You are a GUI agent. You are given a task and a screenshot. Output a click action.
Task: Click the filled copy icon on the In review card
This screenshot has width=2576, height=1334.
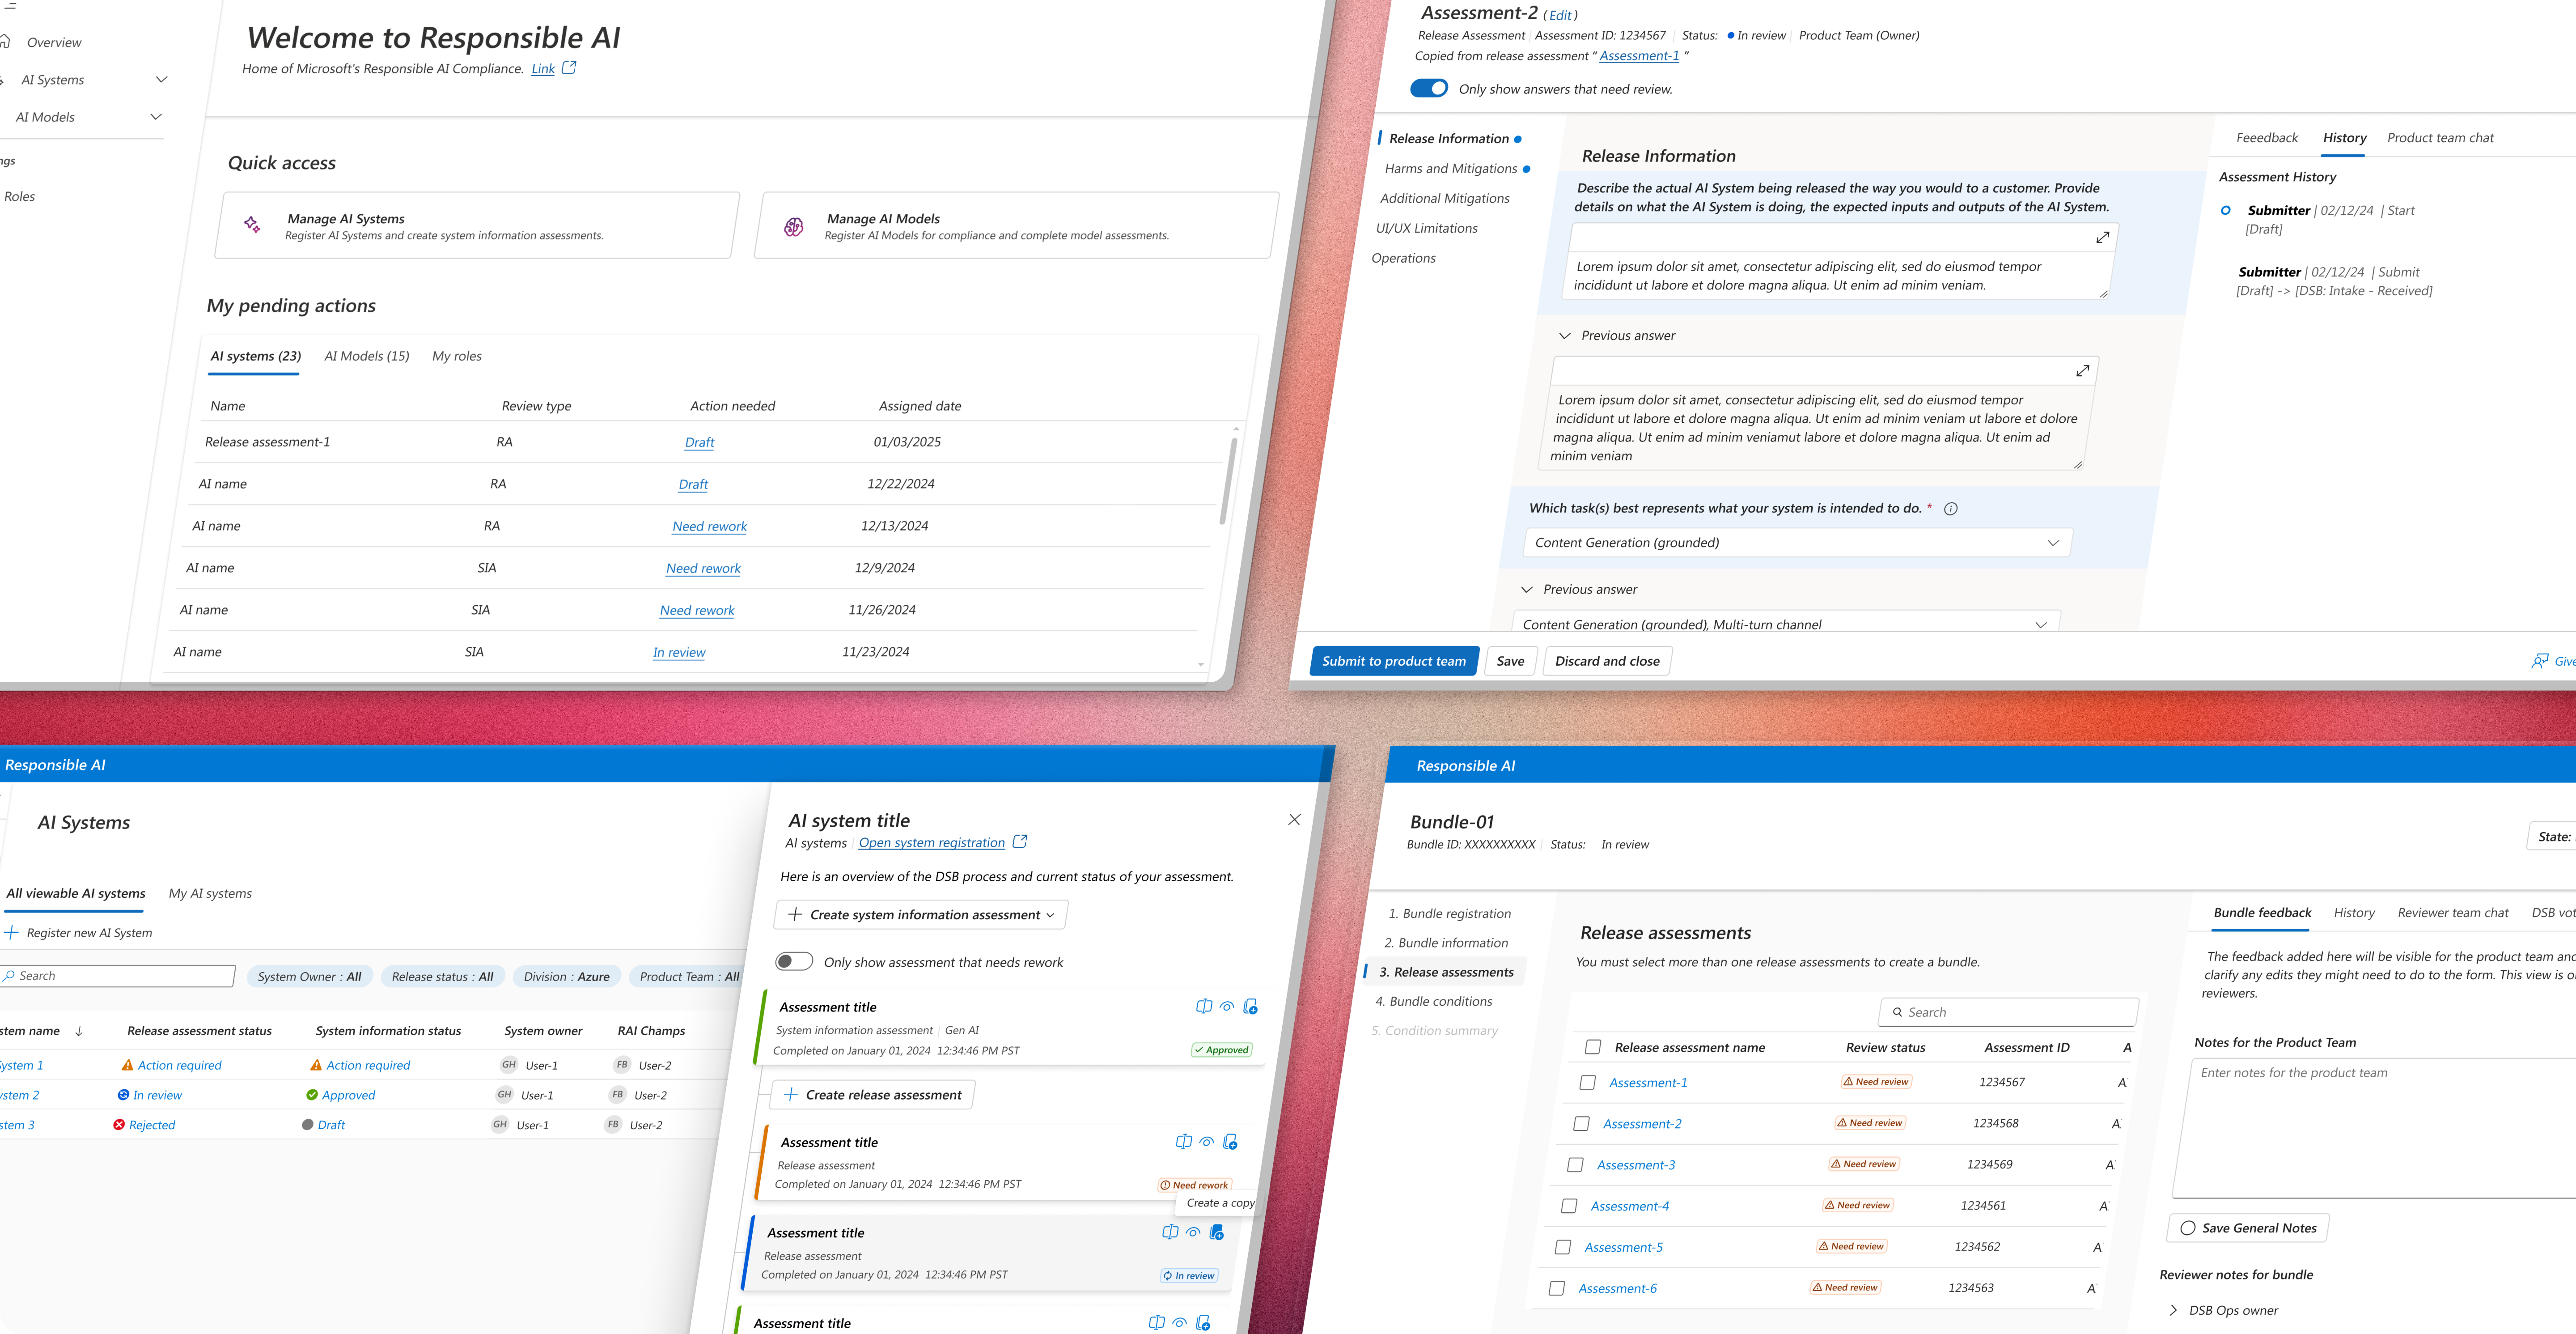[1216, 1232]
